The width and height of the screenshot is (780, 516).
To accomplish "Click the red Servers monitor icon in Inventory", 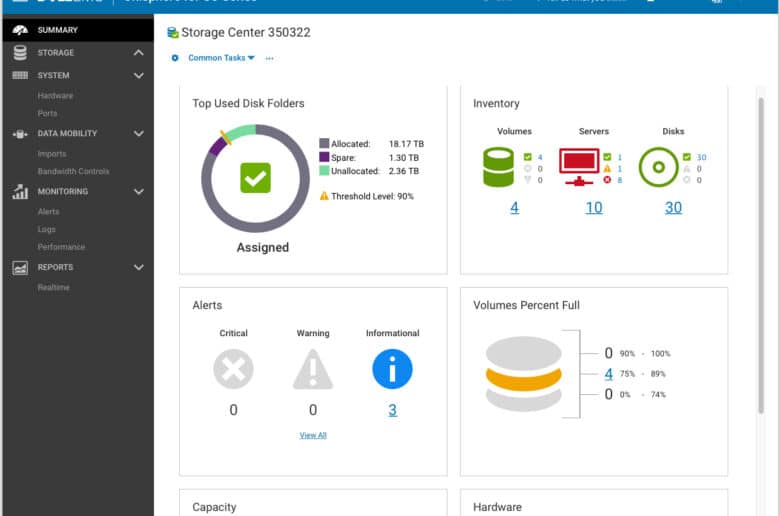I will click(x=579, y=167).
